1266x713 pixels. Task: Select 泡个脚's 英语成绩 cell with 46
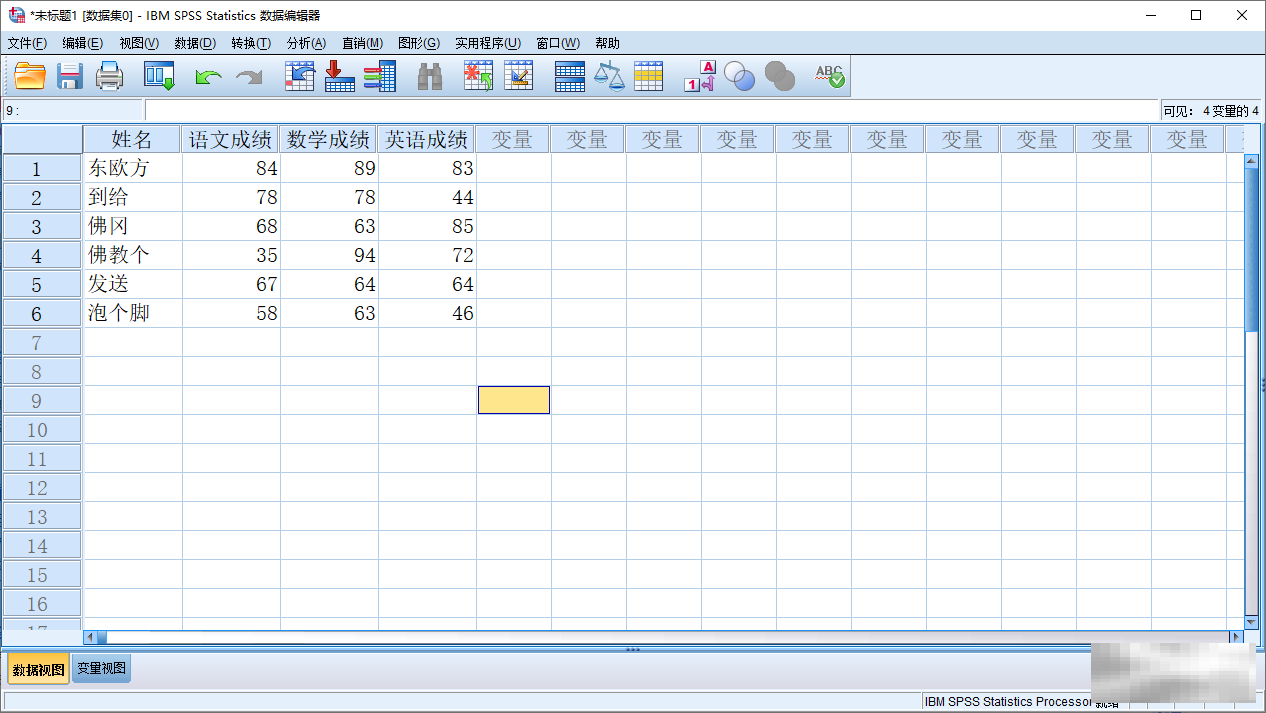[x=427, y=313]
